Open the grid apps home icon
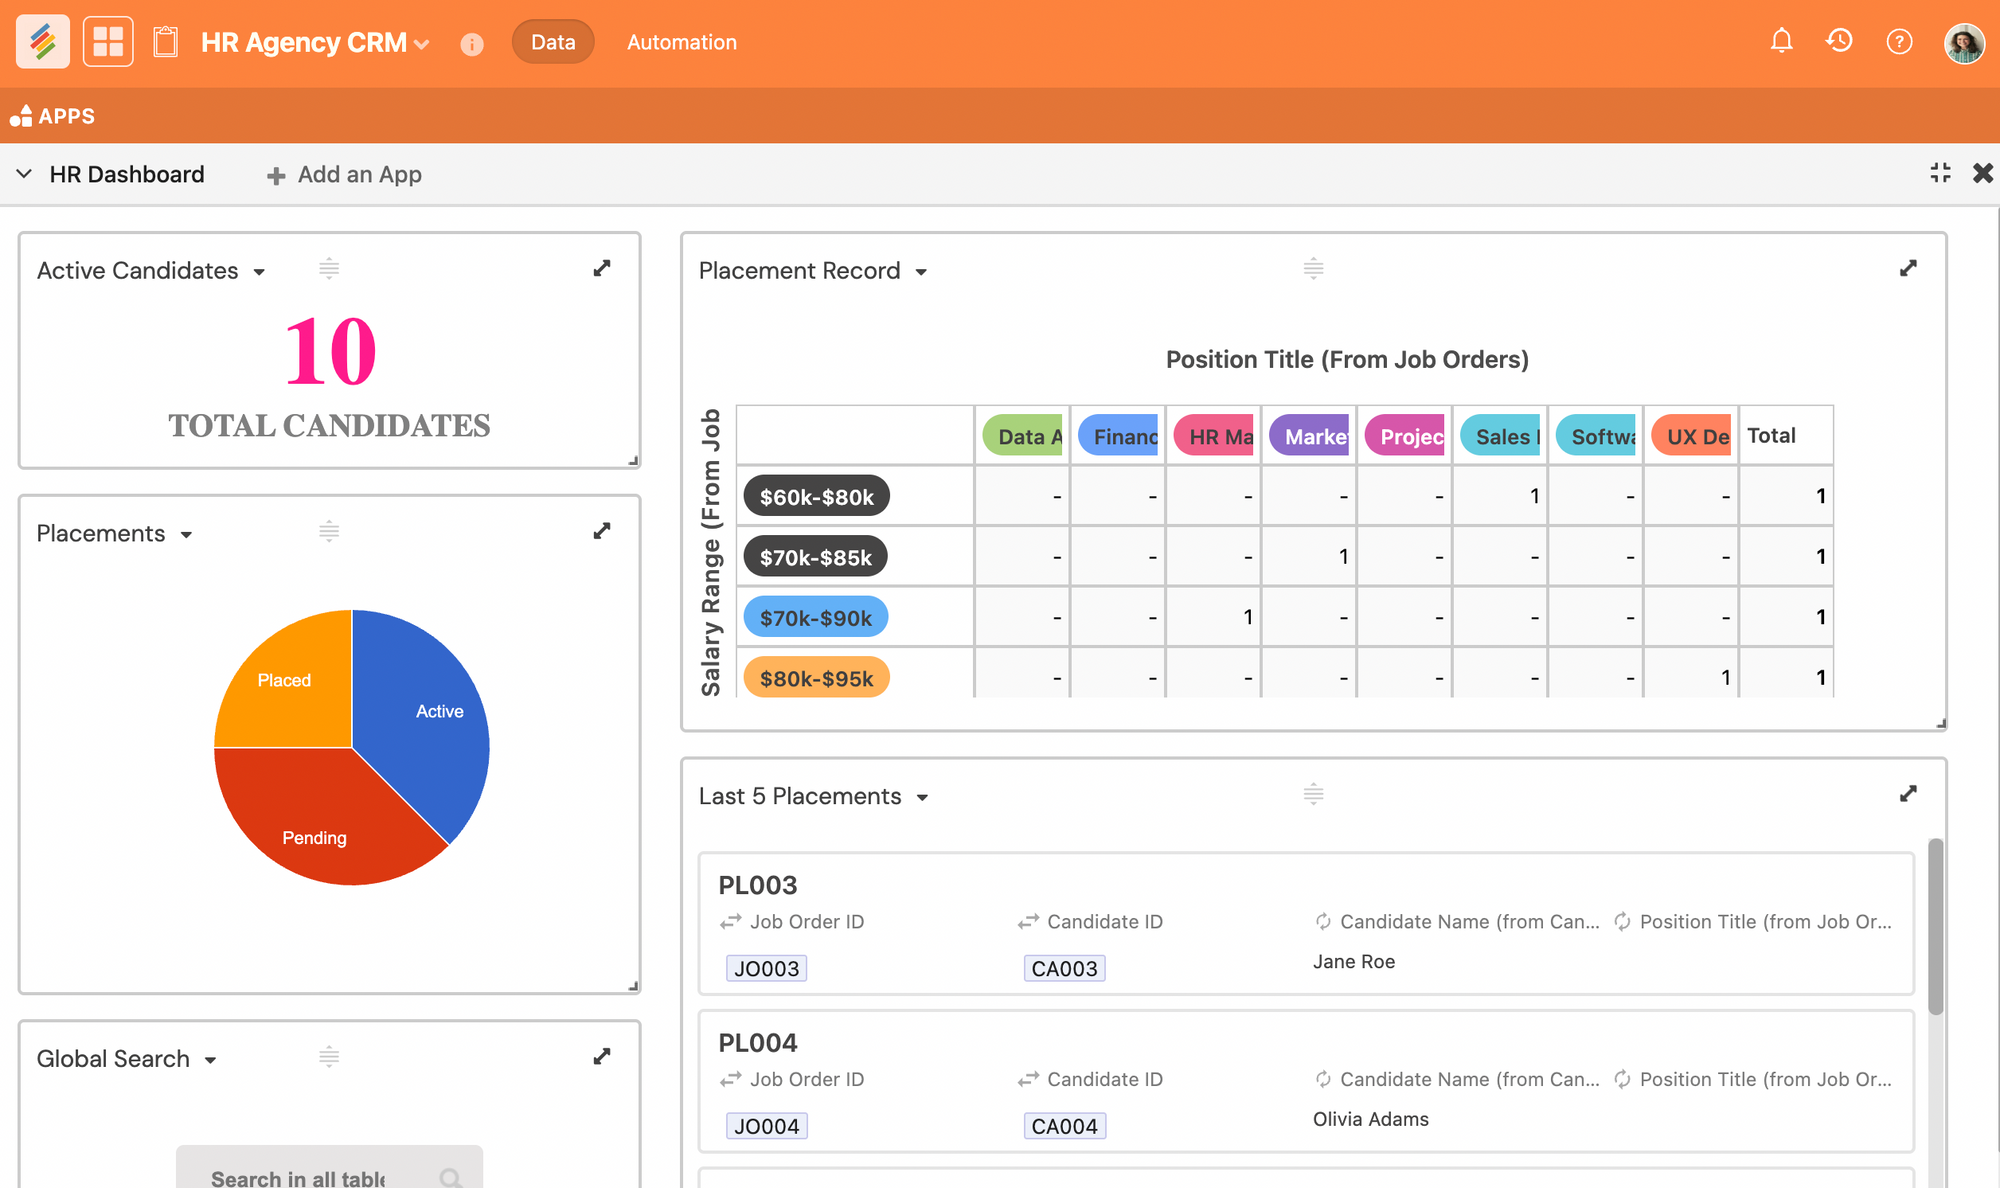The height and width of the screenshot is (1188, 2000). [x=108, y=42]
